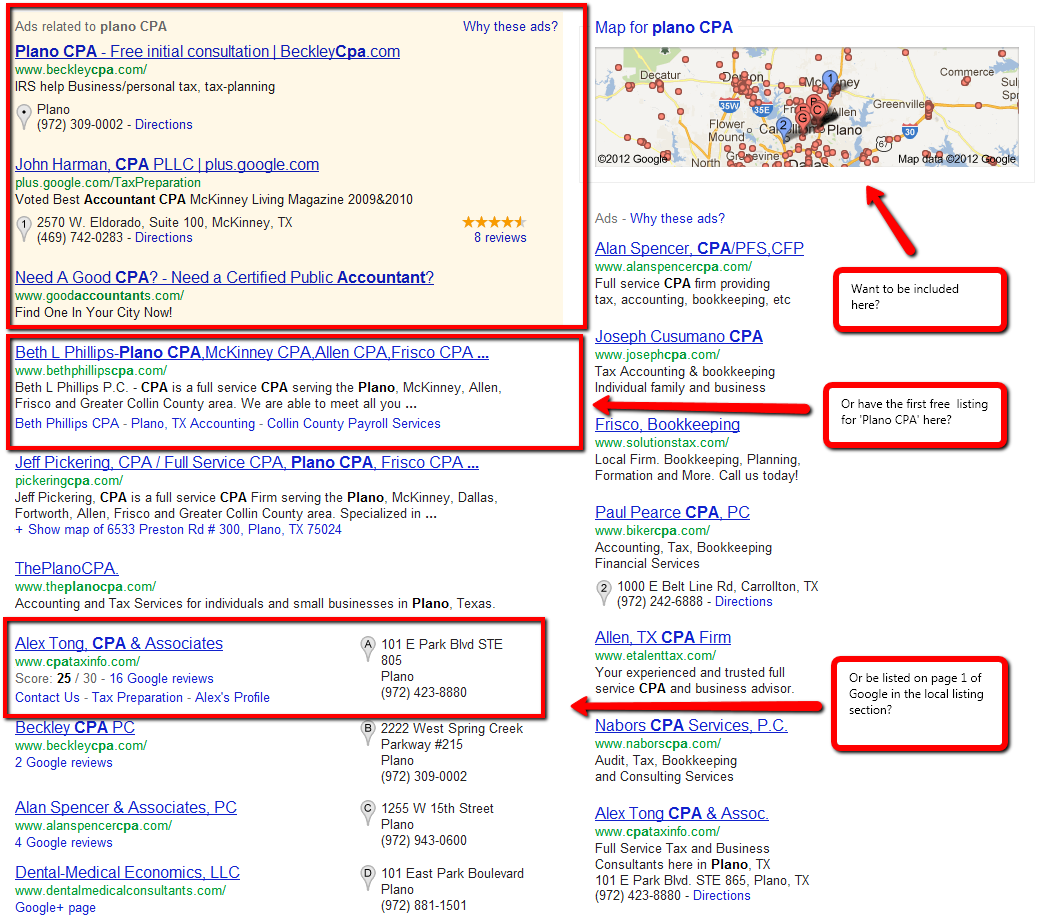
Task: Open Nabors CPA Services, P.C. ad
Action: (x=691, y=725)
